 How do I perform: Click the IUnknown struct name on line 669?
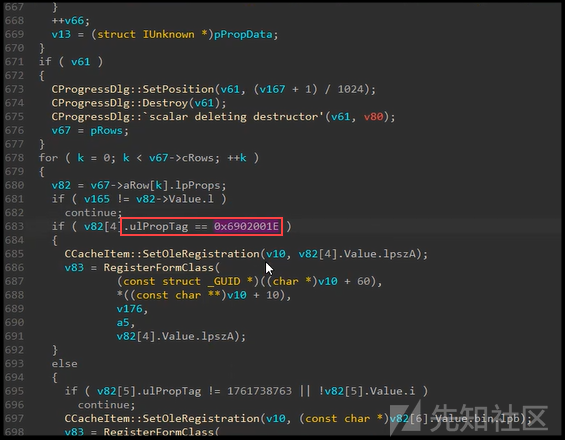pyautogui.click(x=169, y=35)
